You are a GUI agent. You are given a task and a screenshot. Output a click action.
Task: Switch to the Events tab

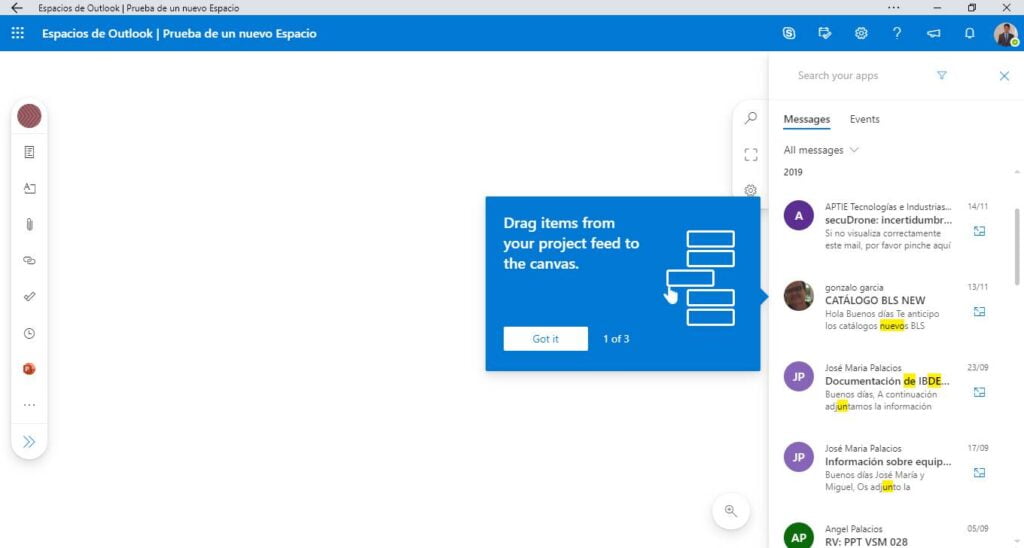[x=865, y=119]
